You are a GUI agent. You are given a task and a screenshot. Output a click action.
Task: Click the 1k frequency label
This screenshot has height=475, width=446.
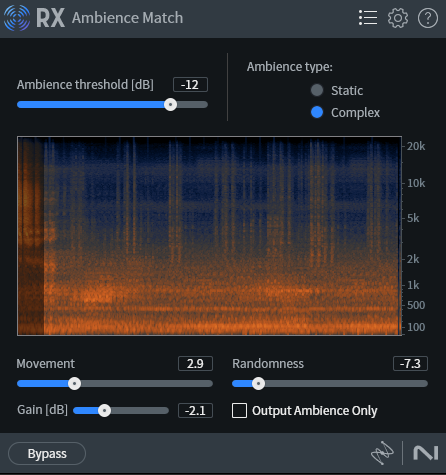[x=413, y=285]
